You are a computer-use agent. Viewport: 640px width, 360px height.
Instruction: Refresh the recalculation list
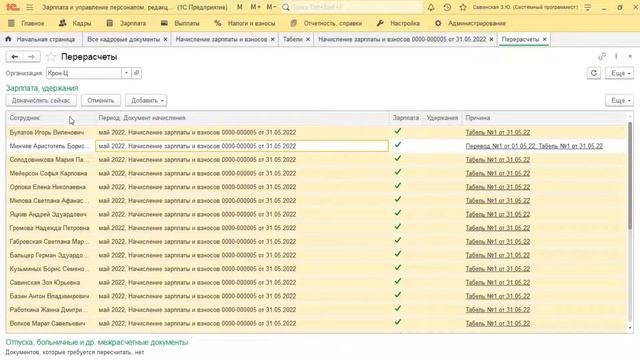594,73
